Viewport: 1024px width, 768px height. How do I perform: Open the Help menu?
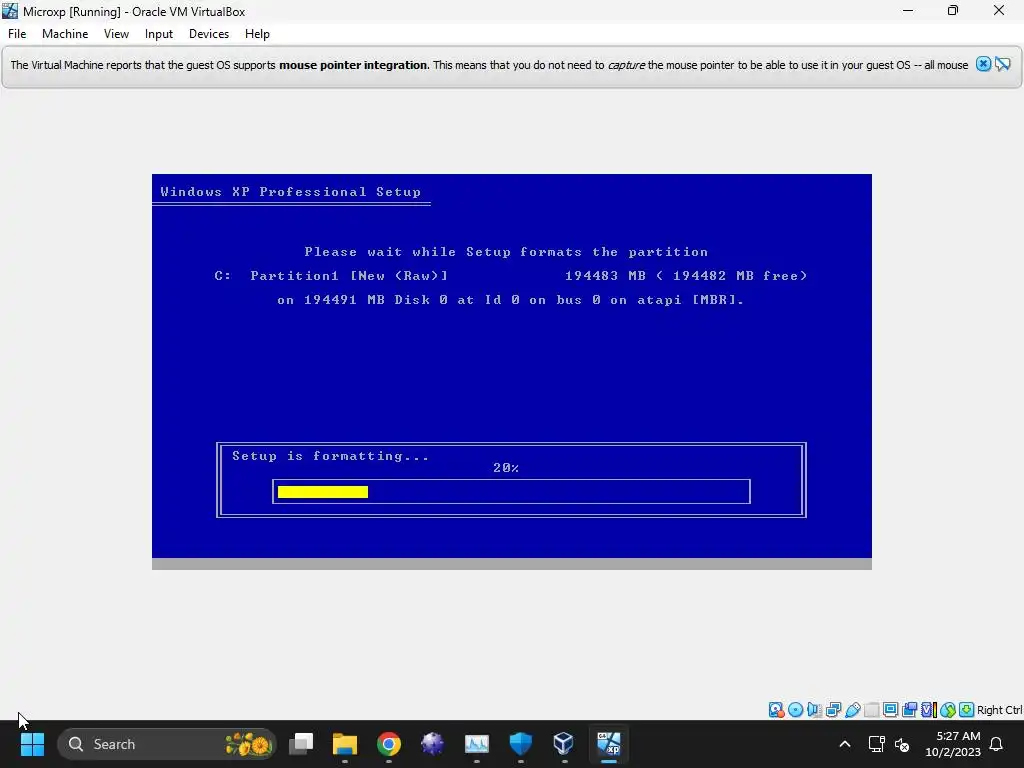(257, 34)
